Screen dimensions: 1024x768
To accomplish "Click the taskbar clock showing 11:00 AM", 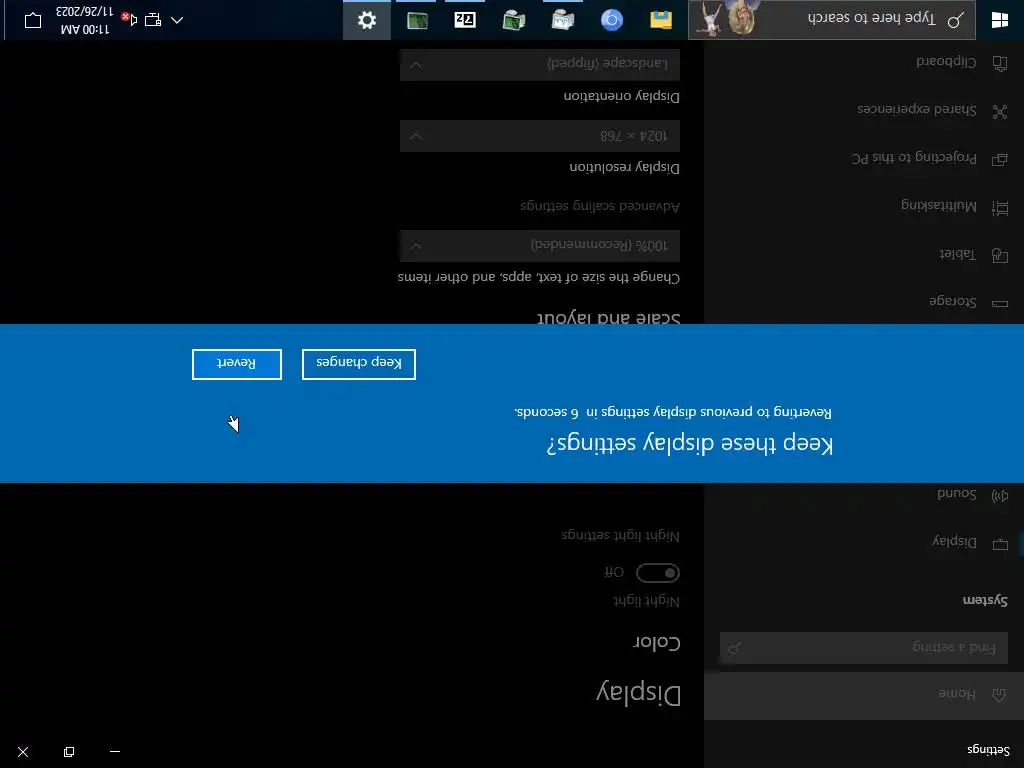I will [x=85, y=20].
